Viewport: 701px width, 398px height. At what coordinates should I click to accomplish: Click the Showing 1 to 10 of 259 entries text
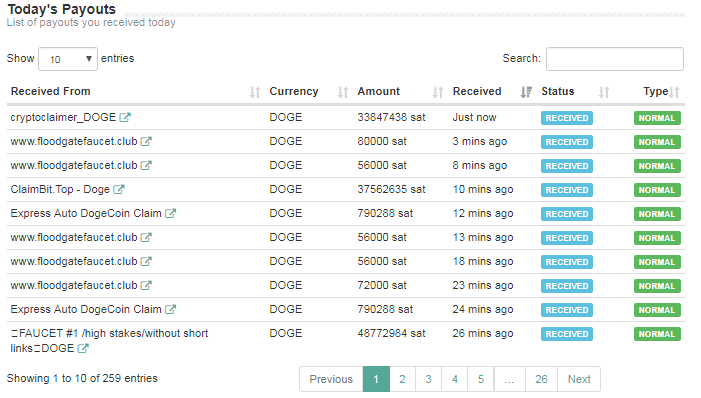pyautogui.click(x=82, y=378)
